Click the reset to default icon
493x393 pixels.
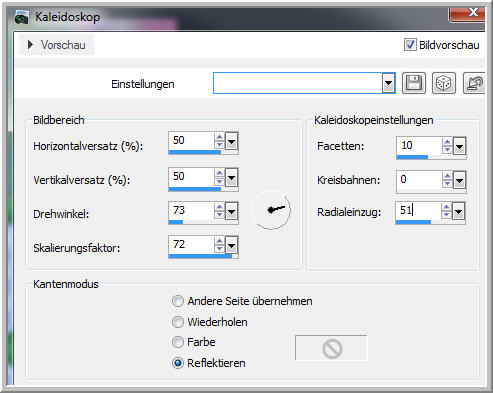tap(474, 83)
